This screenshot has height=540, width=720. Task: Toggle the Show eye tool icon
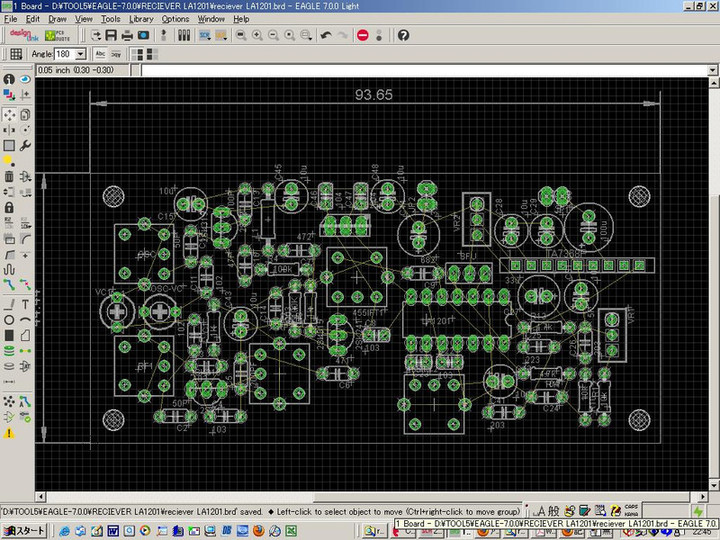pos(24,79)
